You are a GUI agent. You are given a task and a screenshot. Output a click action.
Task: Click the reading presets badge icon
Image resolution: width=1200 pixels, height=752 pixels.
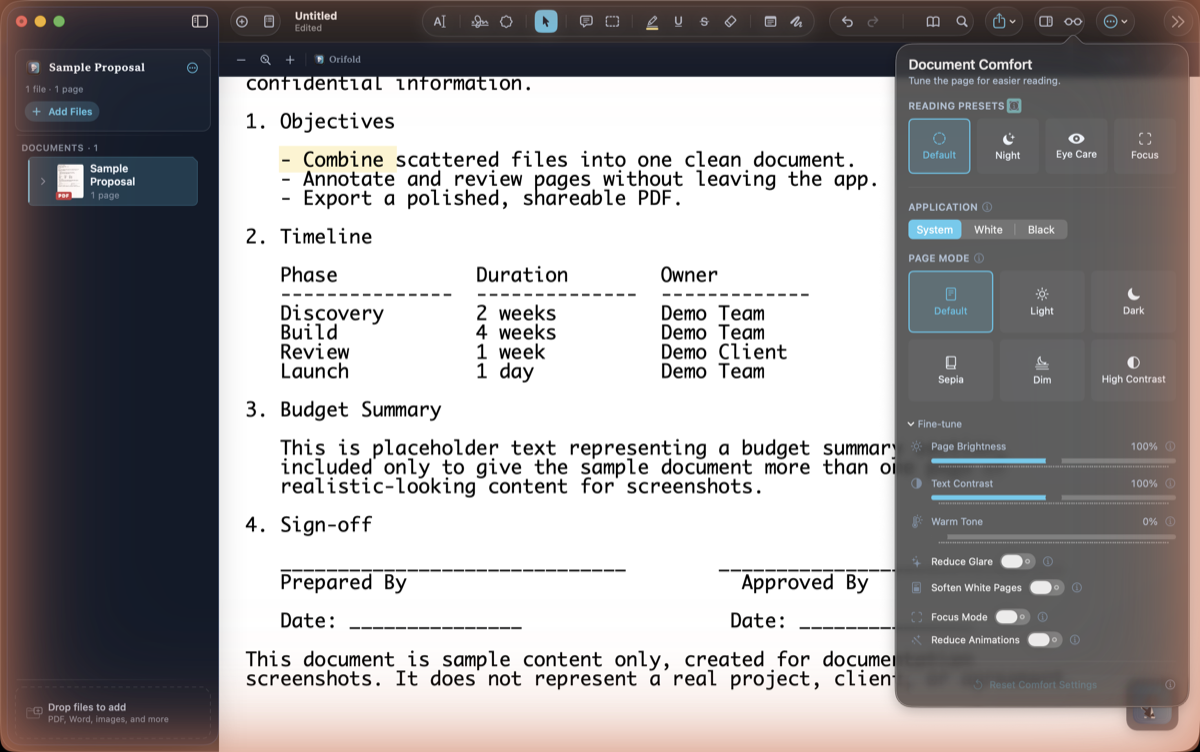click(1014, 106)
